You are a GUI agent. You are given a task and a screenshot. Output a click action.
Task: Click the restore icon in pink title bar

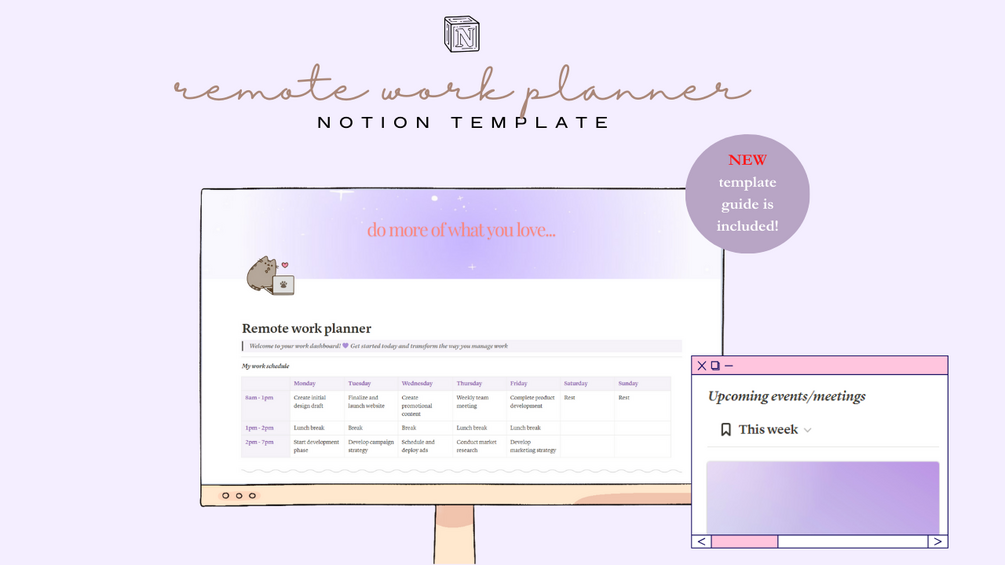click(715, 366)
